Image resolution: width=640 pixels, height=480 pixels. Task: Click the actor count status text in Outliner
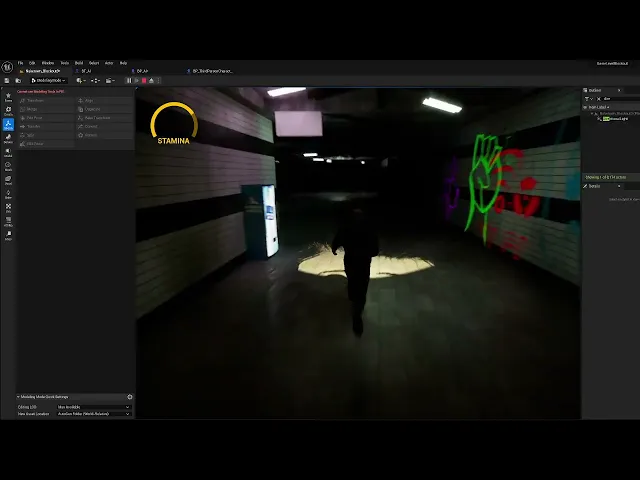point(606,178)
